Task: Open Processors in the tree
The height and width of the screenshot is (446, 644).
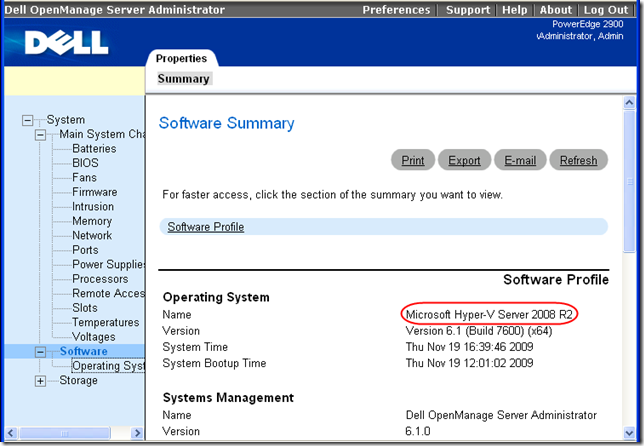Action: click(100, 279)
